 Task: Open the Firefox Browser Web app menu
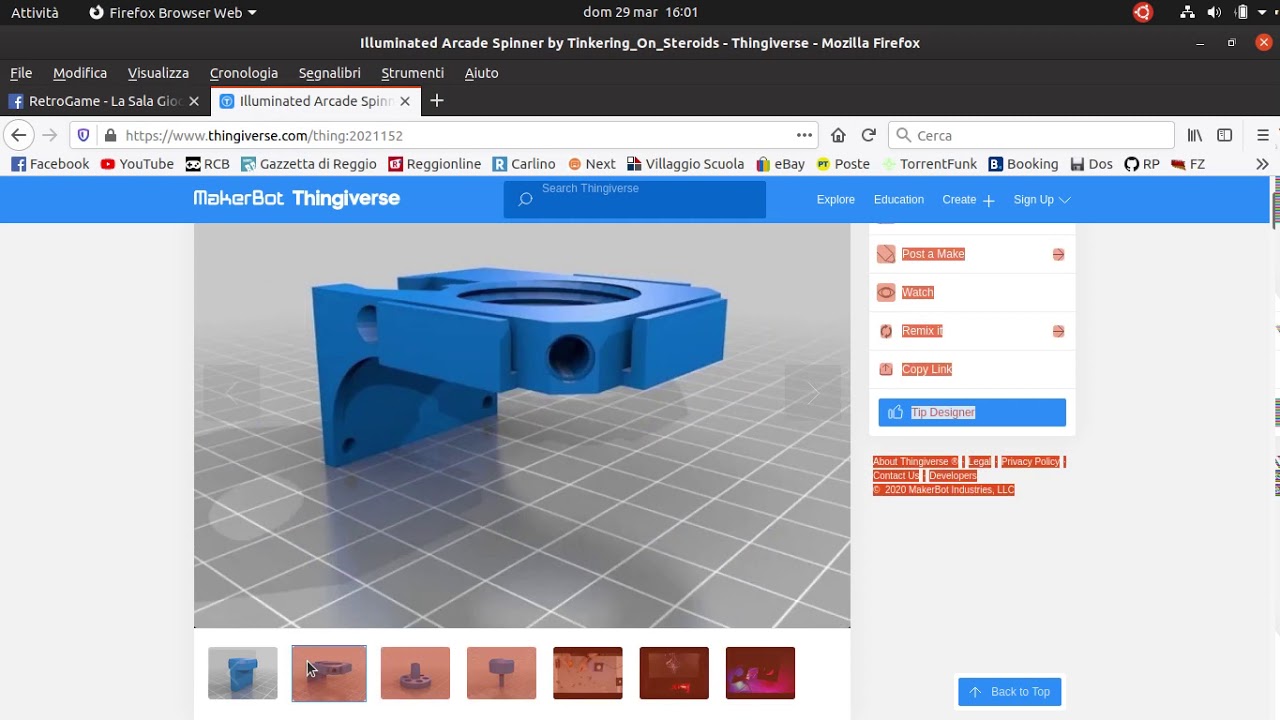172,12
